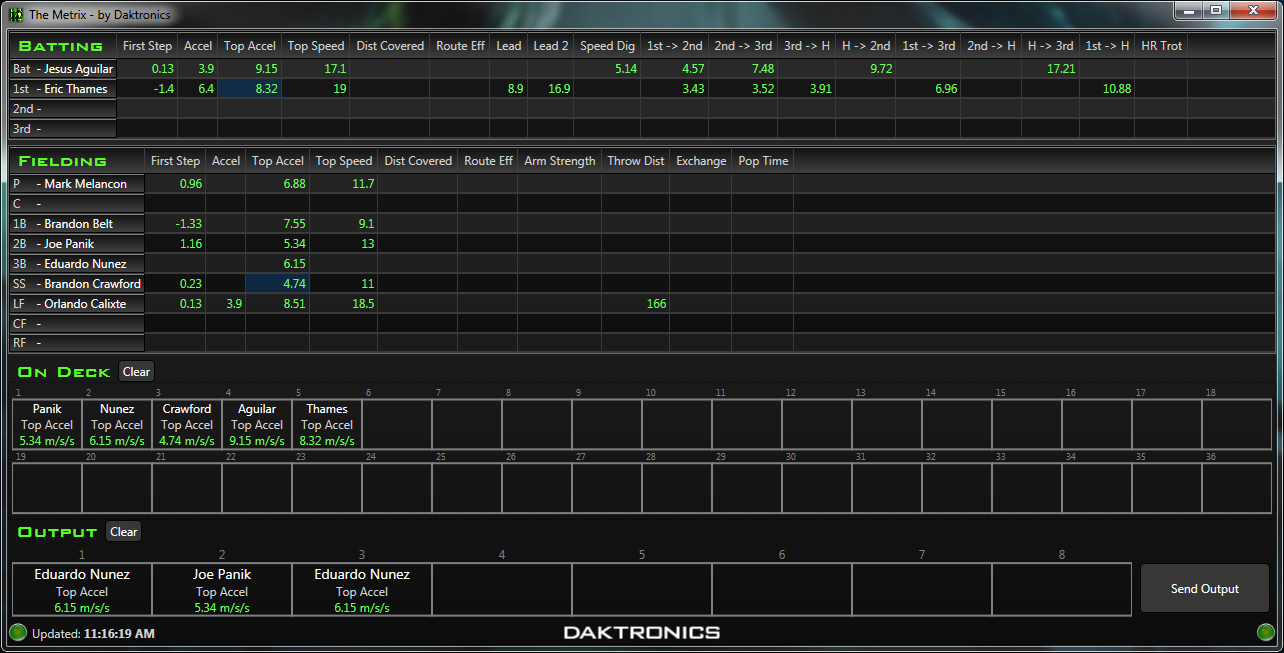
Task: Click the Arm Strength column header in Fielding
Action: click(x=559, y=160)
